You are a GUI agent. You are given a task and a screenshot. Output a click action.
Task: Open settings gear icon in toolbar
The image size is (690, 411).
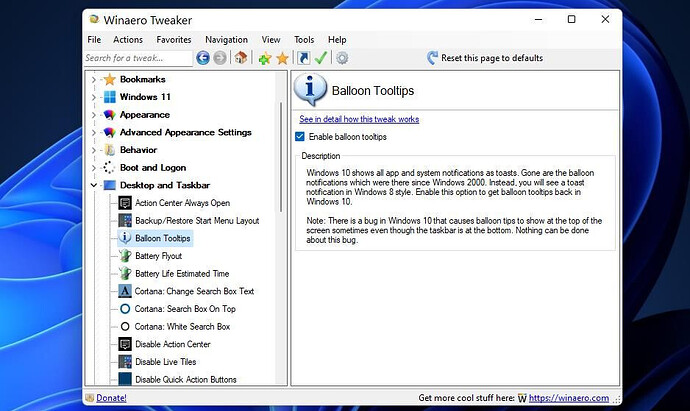click(x=342, y=58)
